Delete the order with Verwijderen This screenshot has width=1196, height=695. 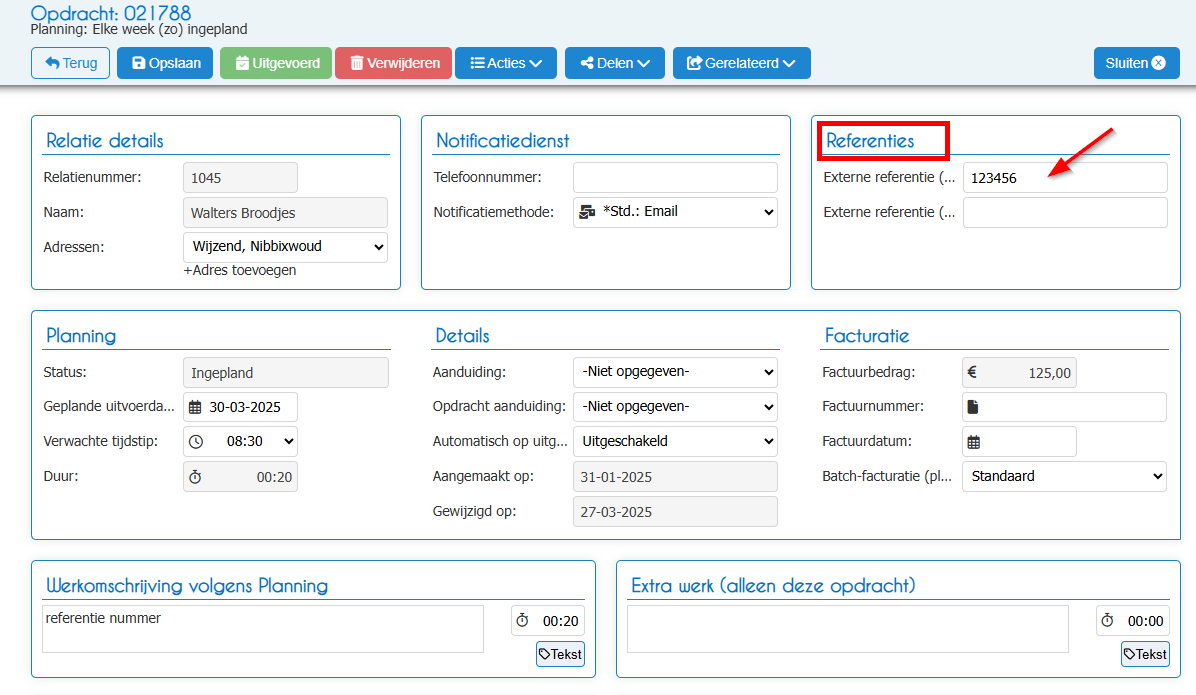[394, 63]
